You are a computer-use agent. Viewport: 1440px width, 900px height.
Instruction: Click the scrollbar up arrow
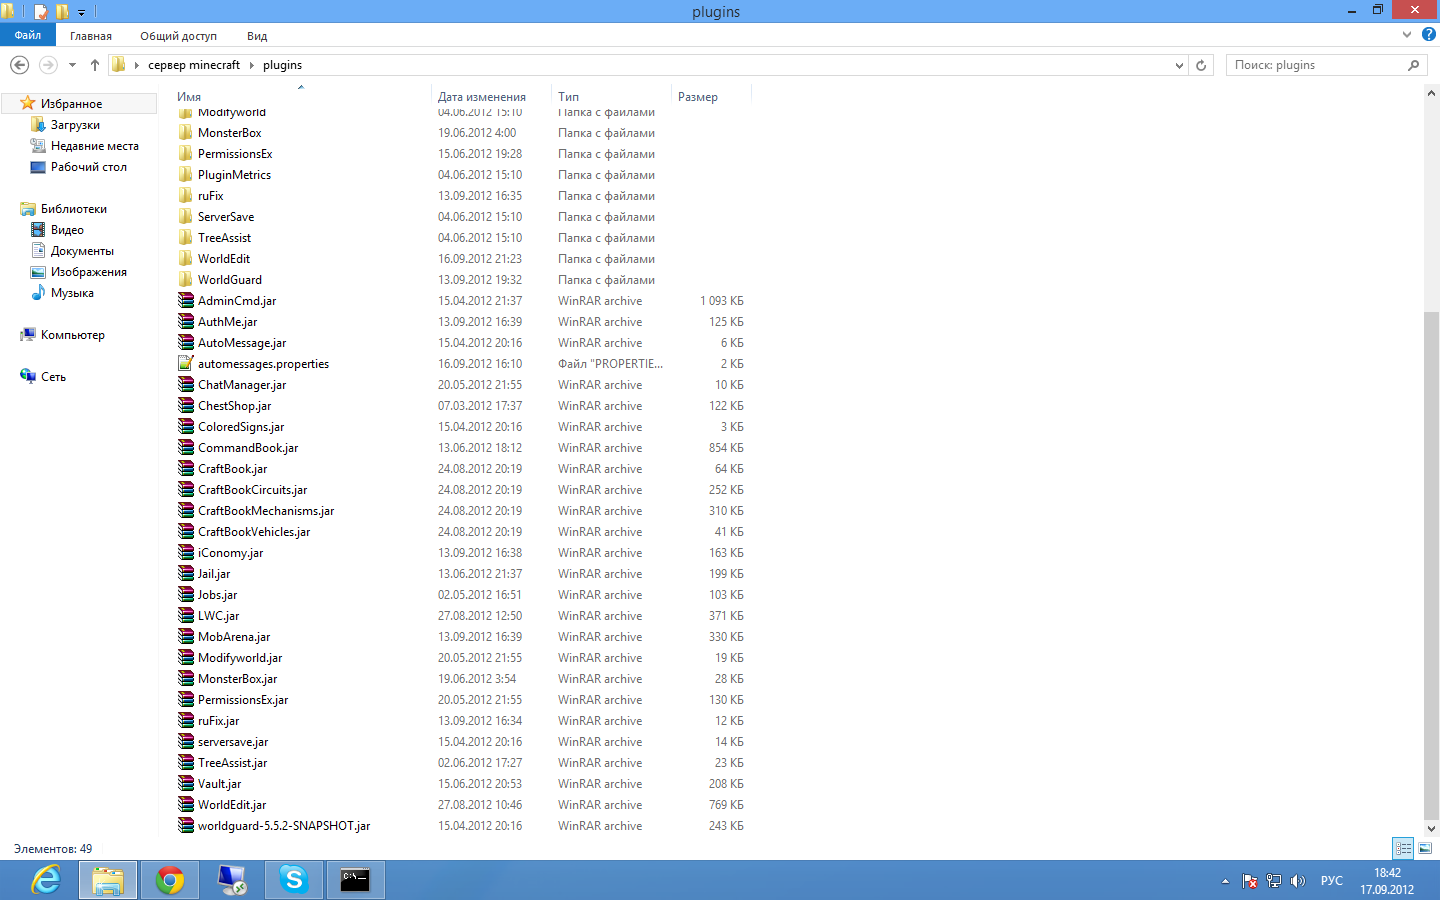[x=1431, y=92]
